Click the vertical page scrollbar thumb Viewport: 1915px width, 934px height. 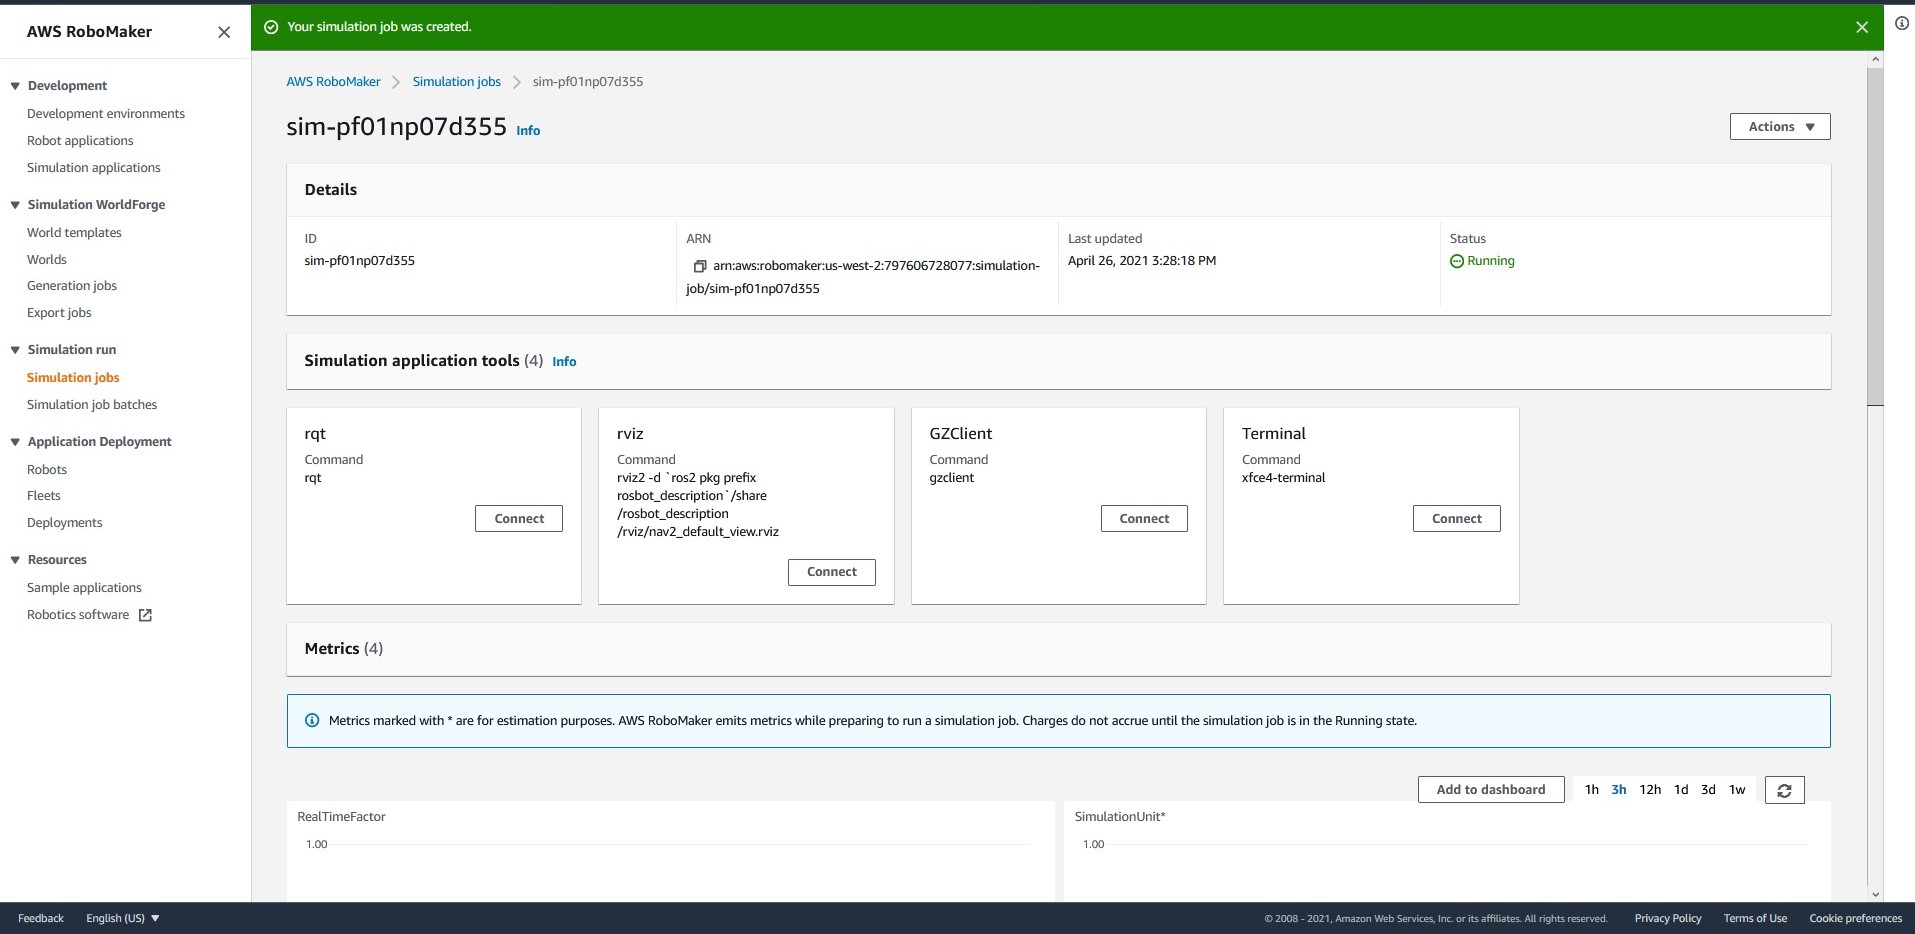[x=1875, y=236]
